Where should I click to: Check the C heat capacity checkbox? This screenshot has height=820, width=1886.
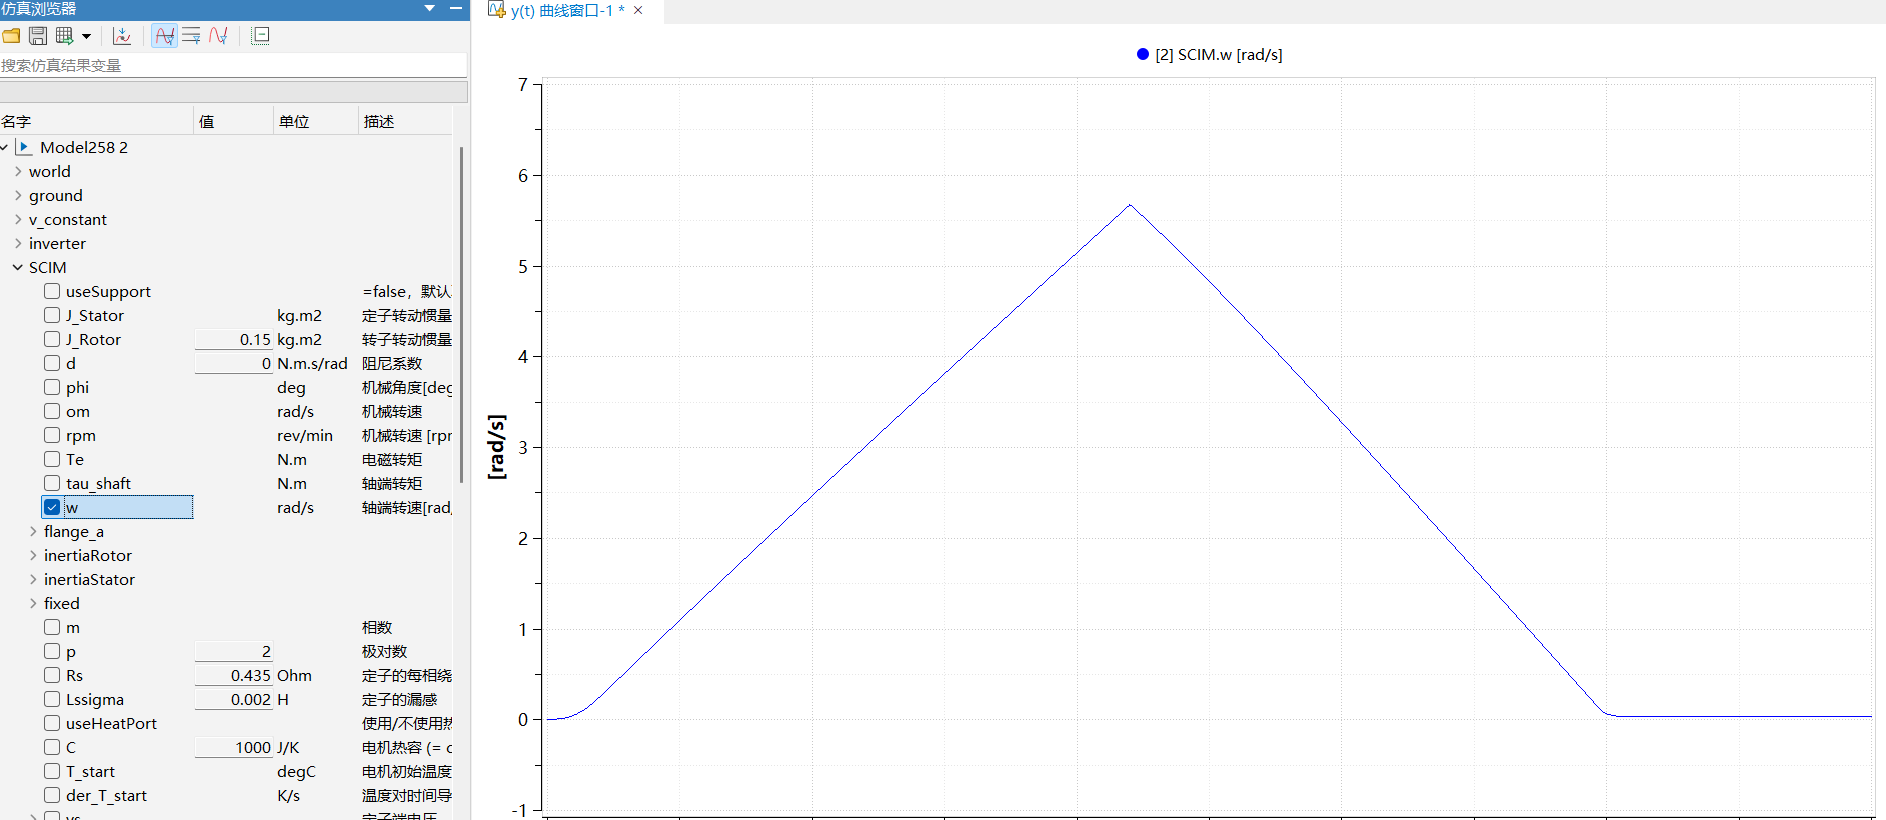(x=52, y=747)
